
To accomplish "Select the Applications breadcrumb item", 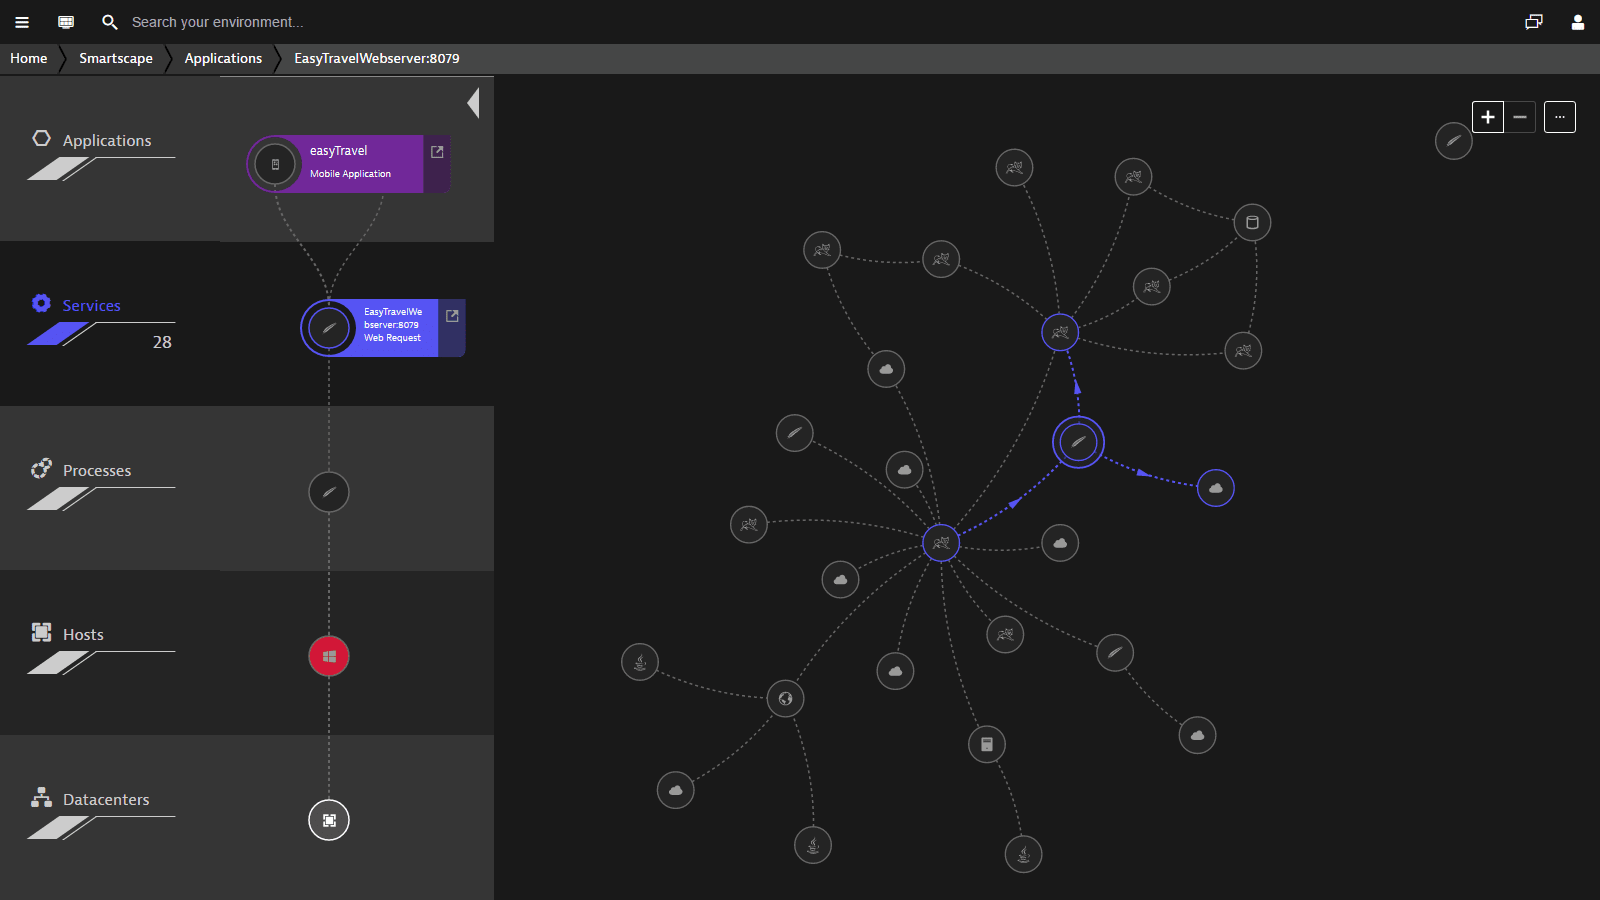I will tap(223, 59).
